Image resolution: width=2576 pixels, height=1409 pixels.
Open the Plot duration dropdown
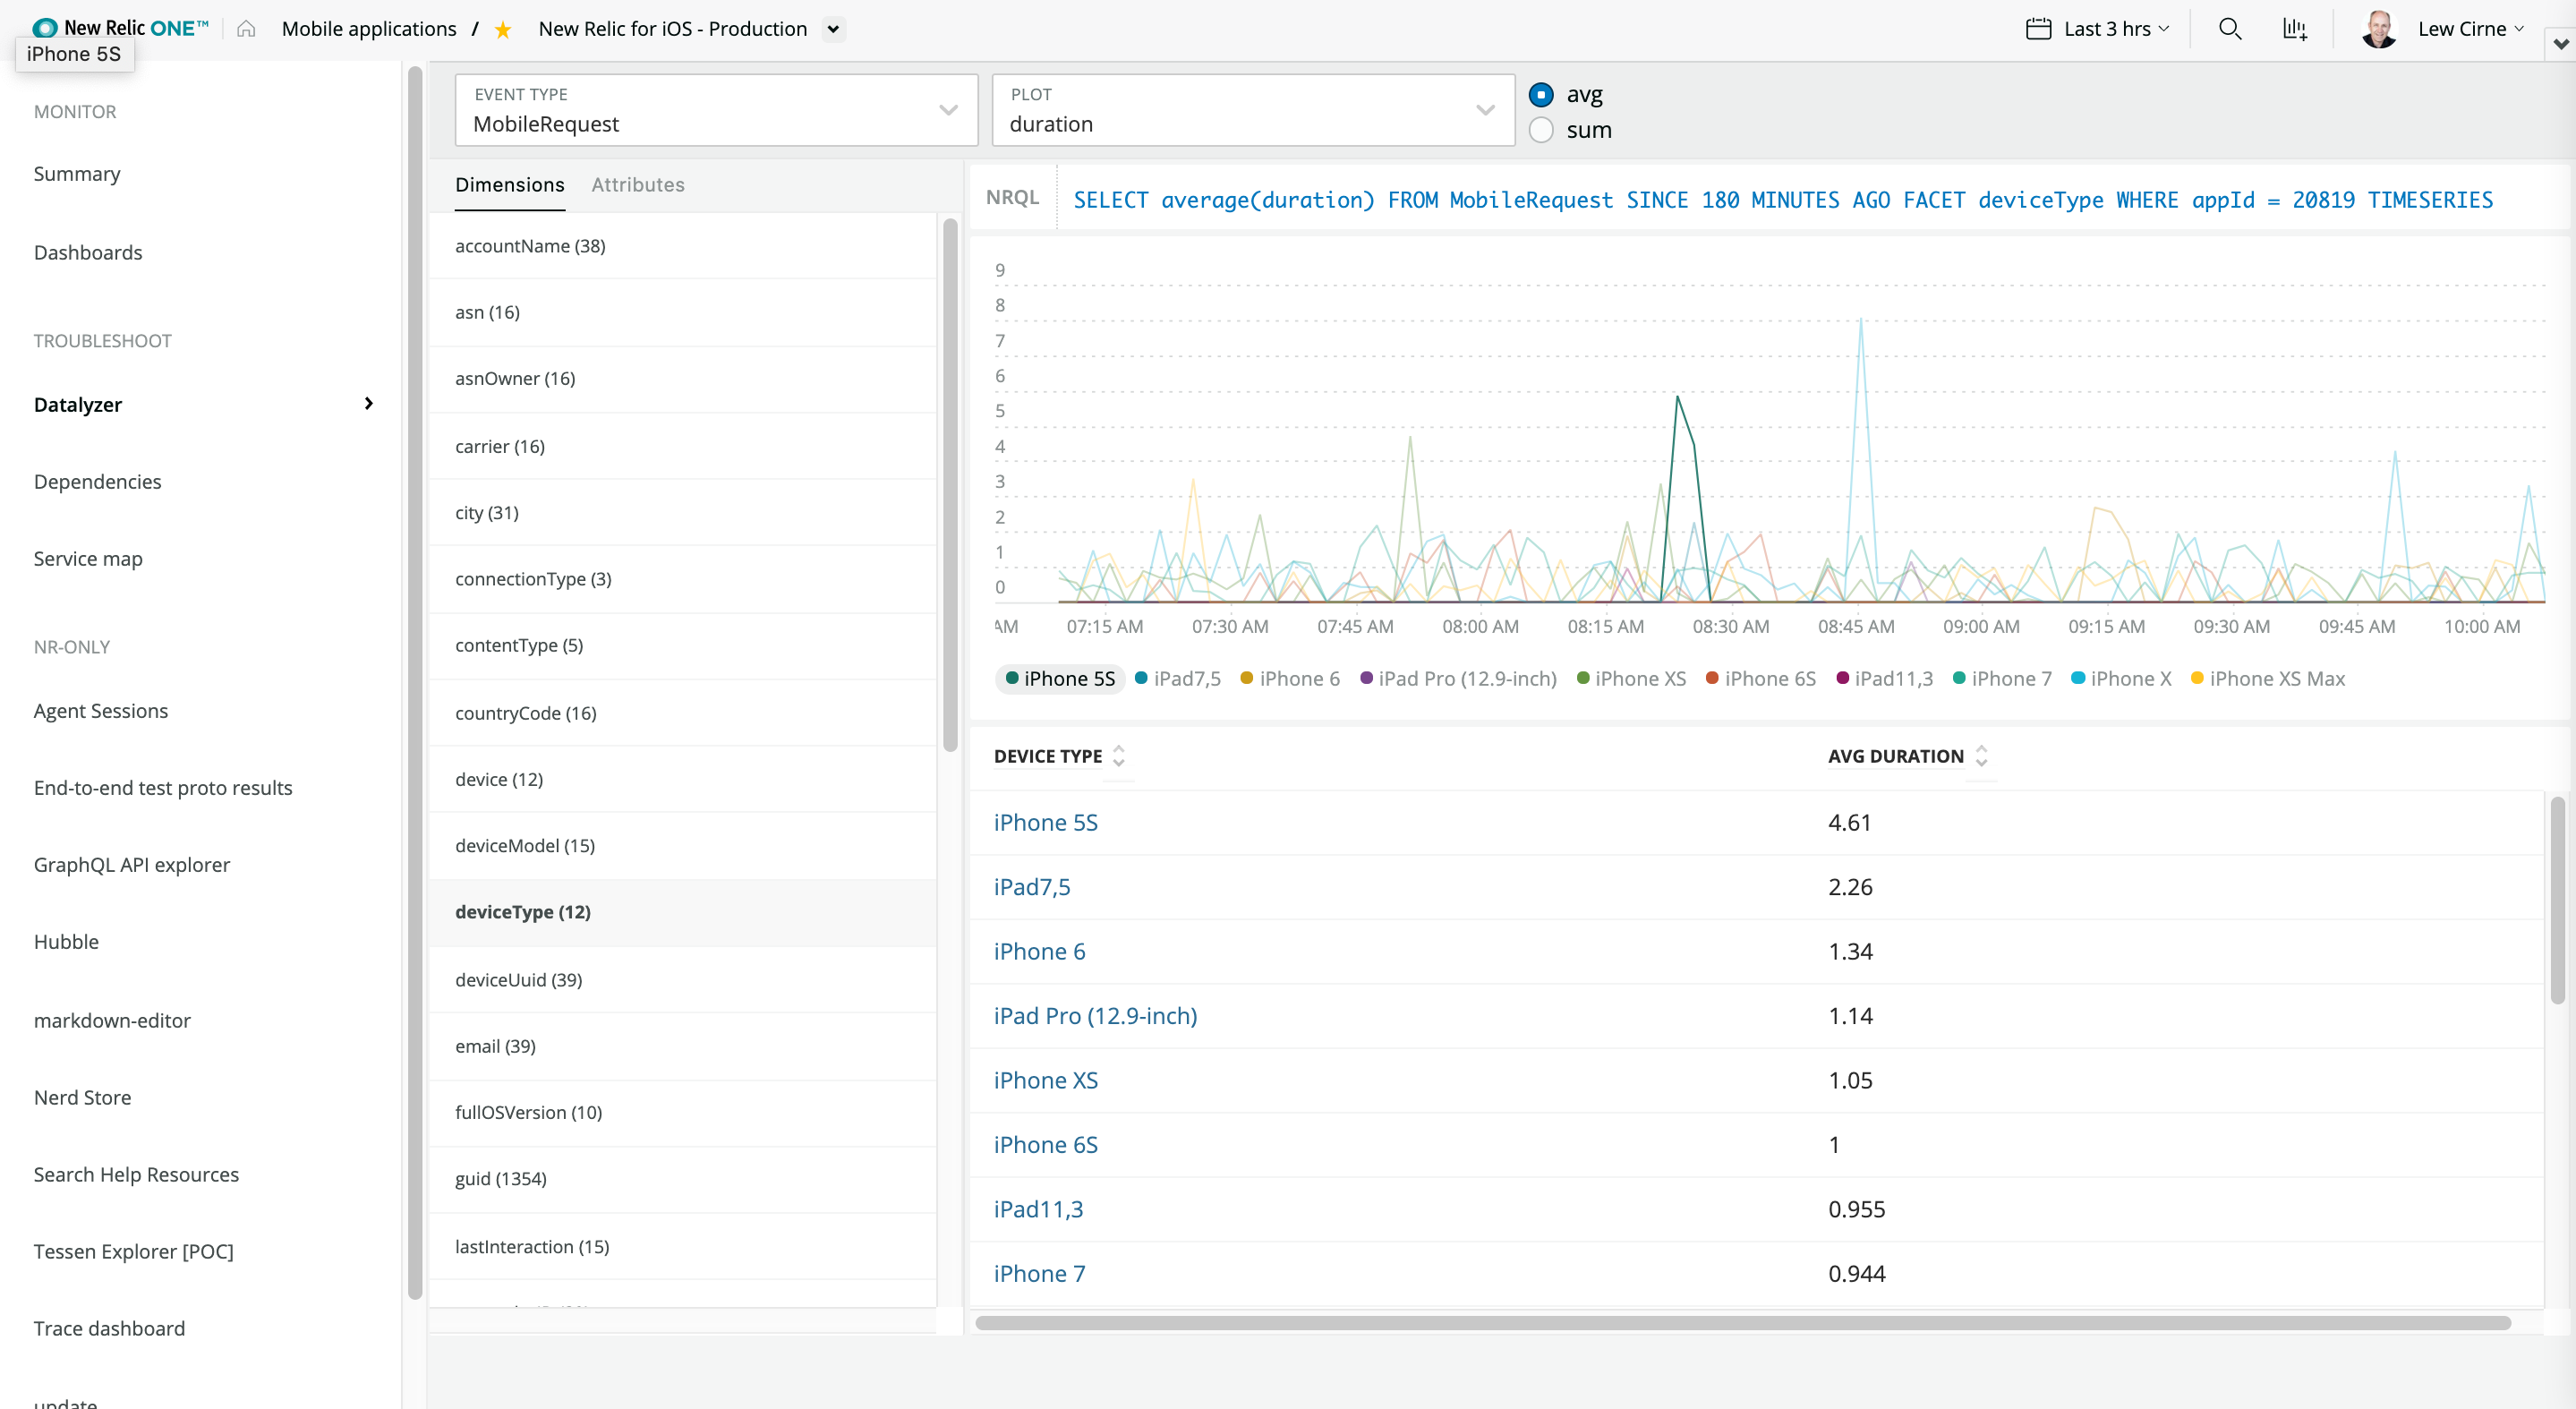1252,110
